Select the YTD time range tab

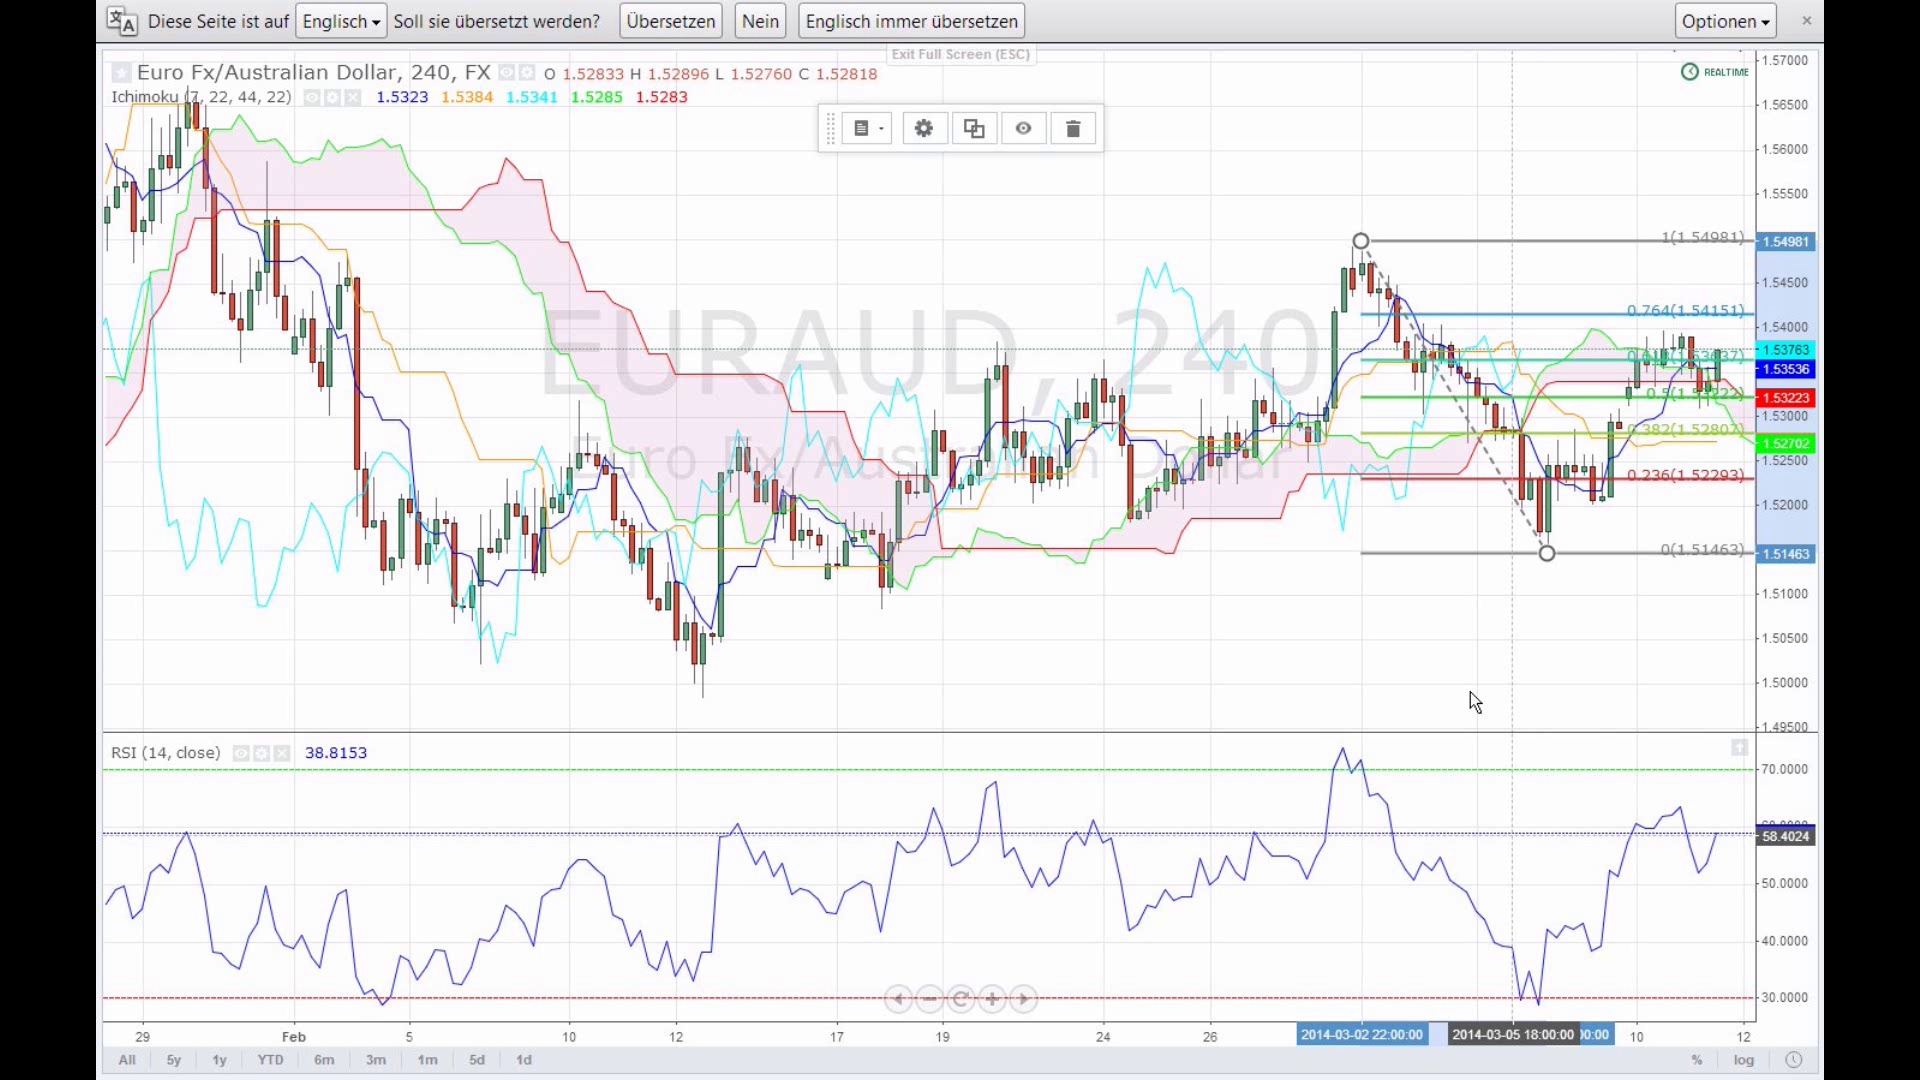(x=270, y=1060)
